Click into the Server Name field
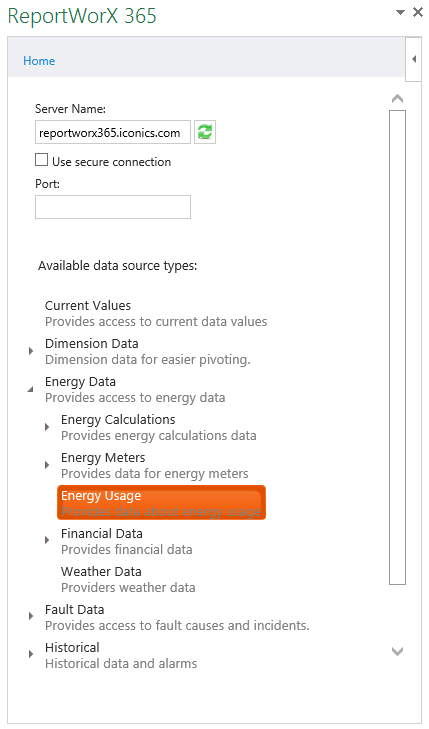 coord(113,133)
